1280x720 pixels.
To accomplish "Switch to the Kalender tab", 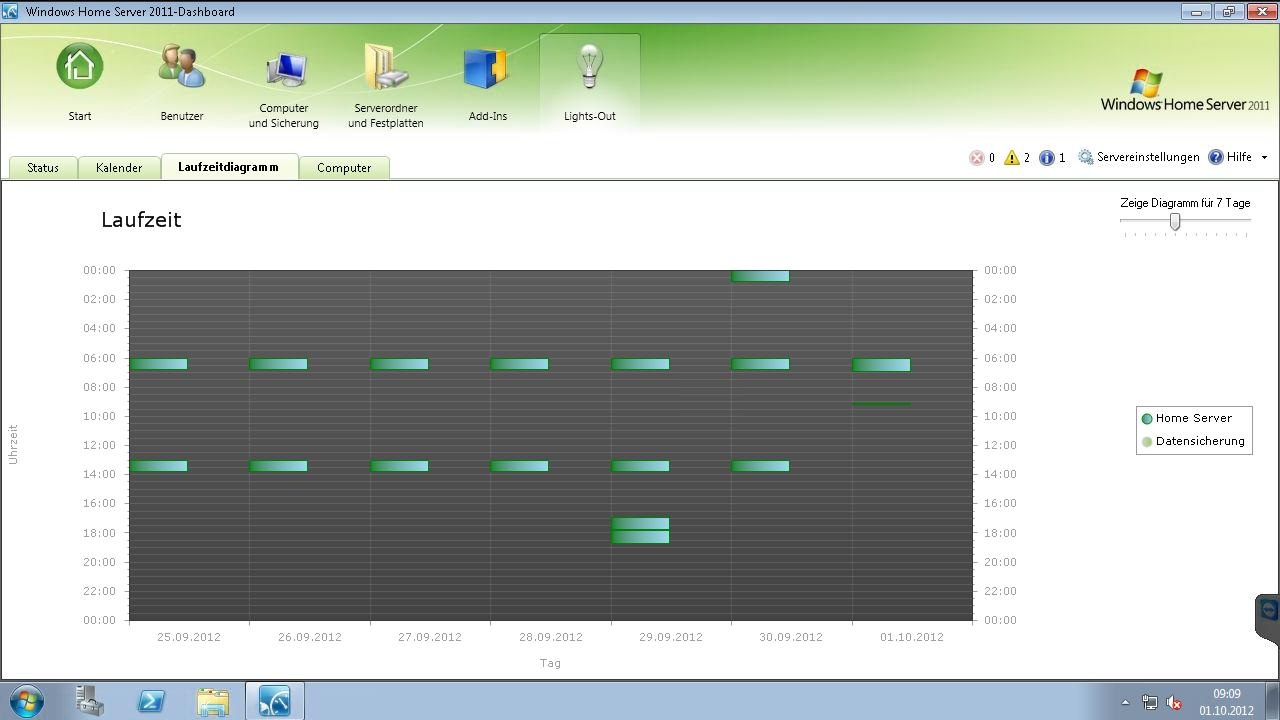I will pyautogui.click(x=119, y=168).
